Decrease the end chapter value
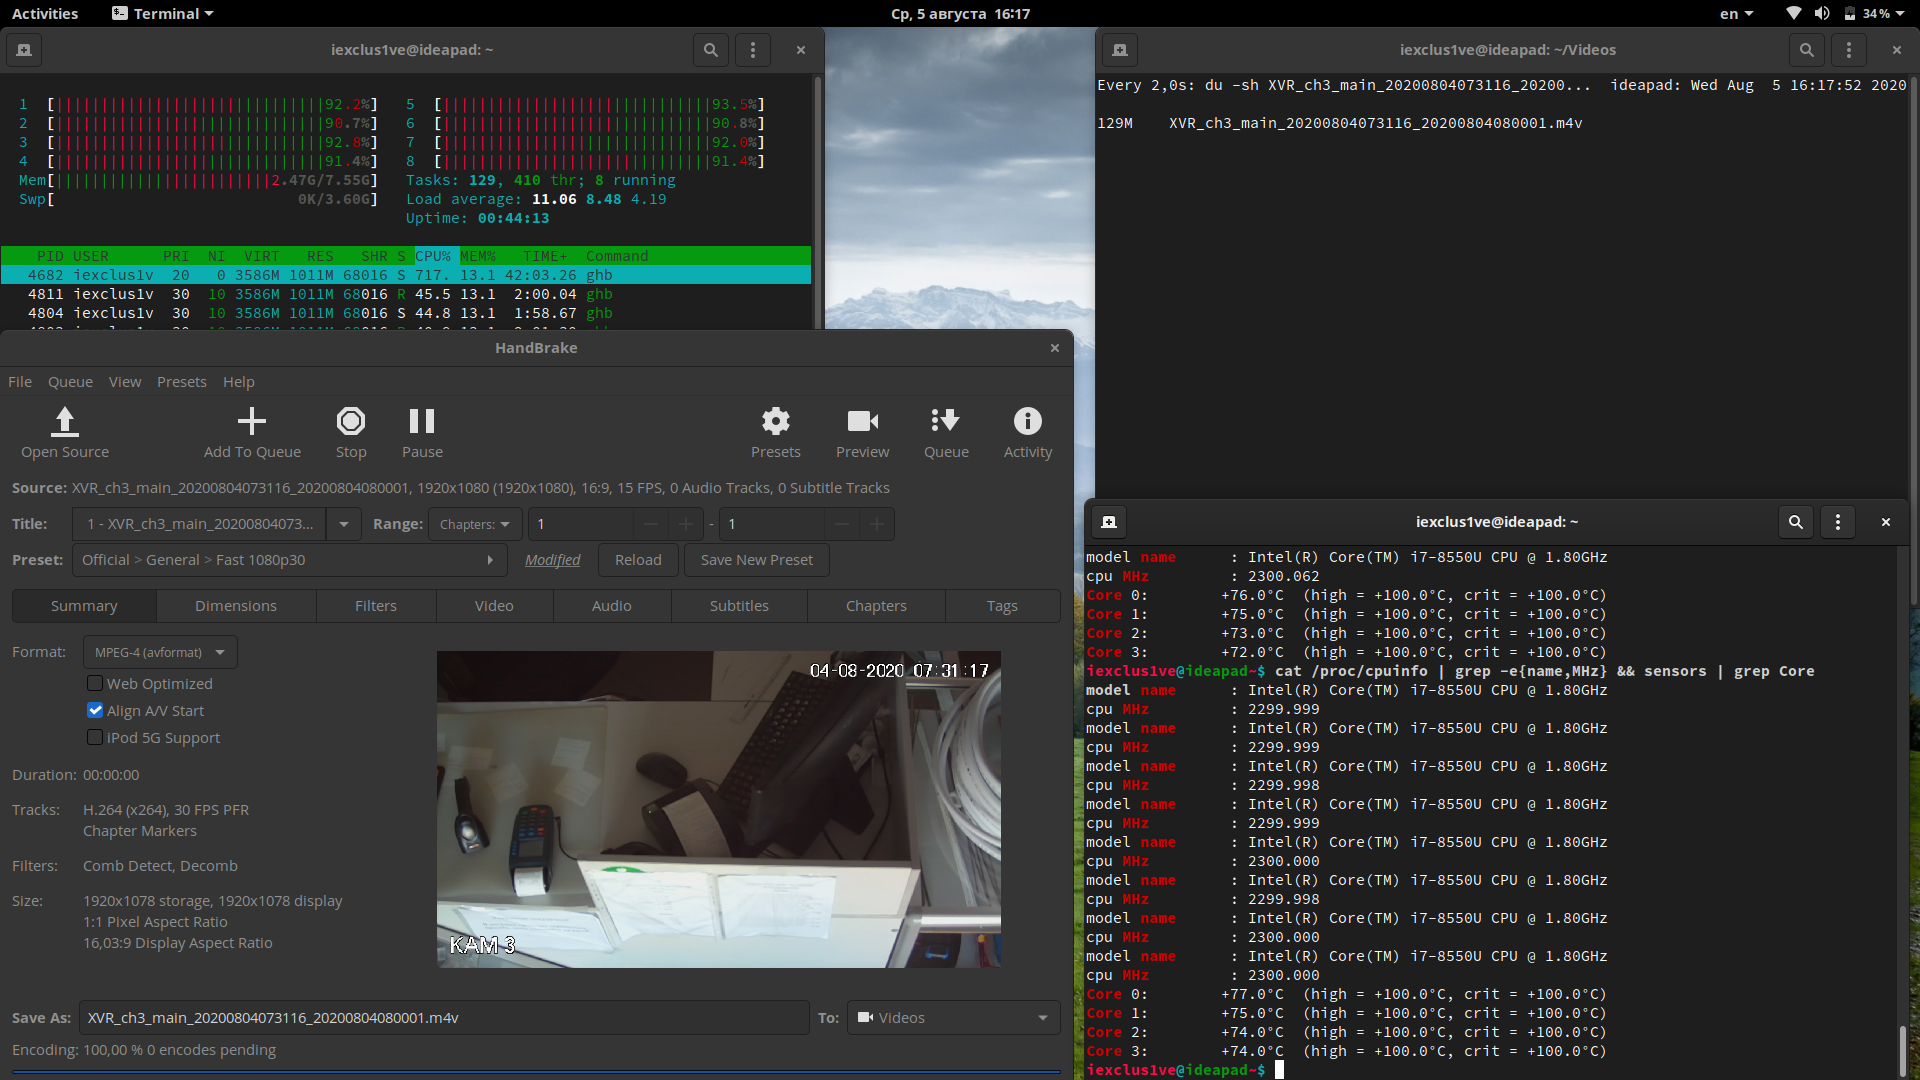The height and width of the screenshot is (1080, 1920). point(842,524)
